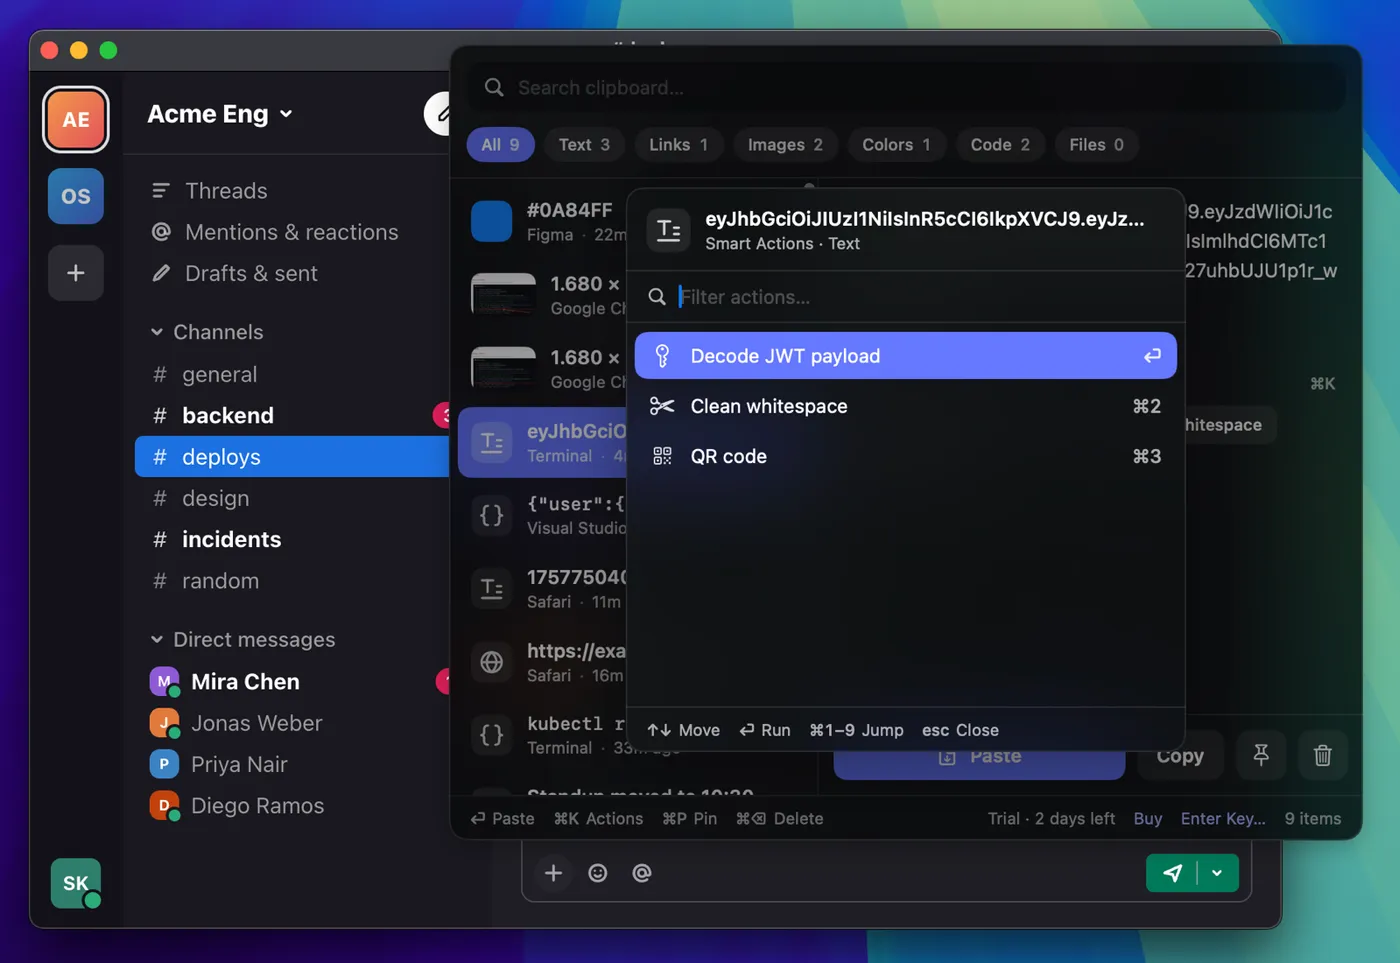The image size is (1400, 963).
Task: Select the Code 2 filter tab
Action: (x=1000, y=145)
